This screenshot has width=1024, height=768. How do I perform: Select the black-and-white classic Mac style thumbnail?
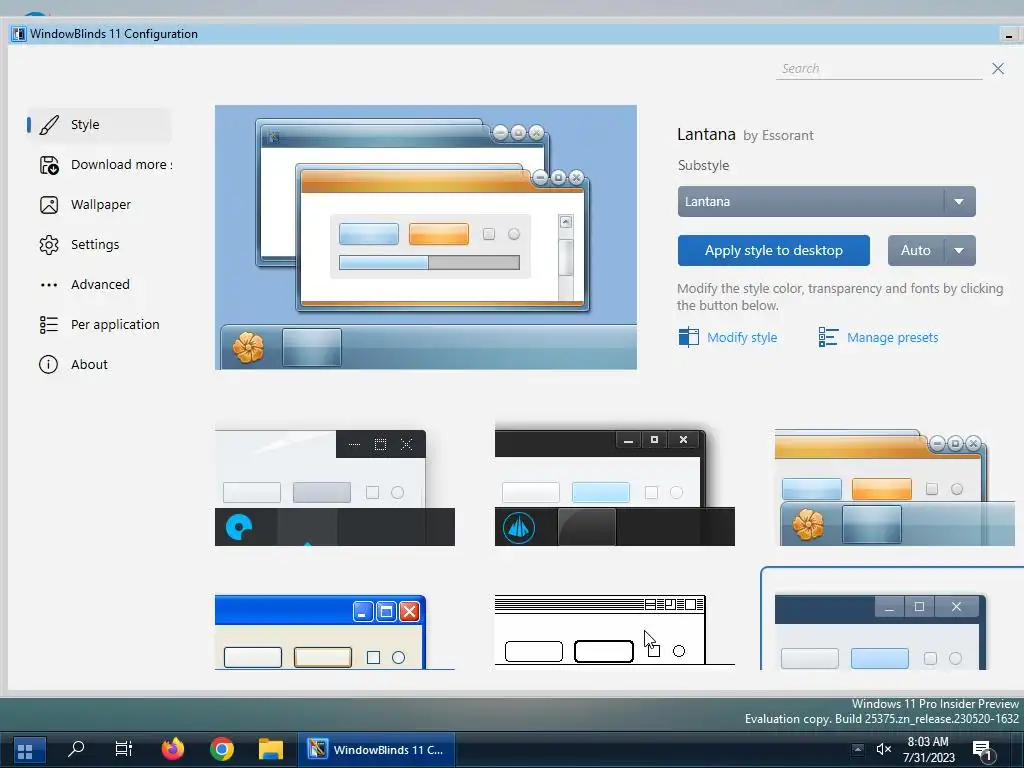coord(615,632)
